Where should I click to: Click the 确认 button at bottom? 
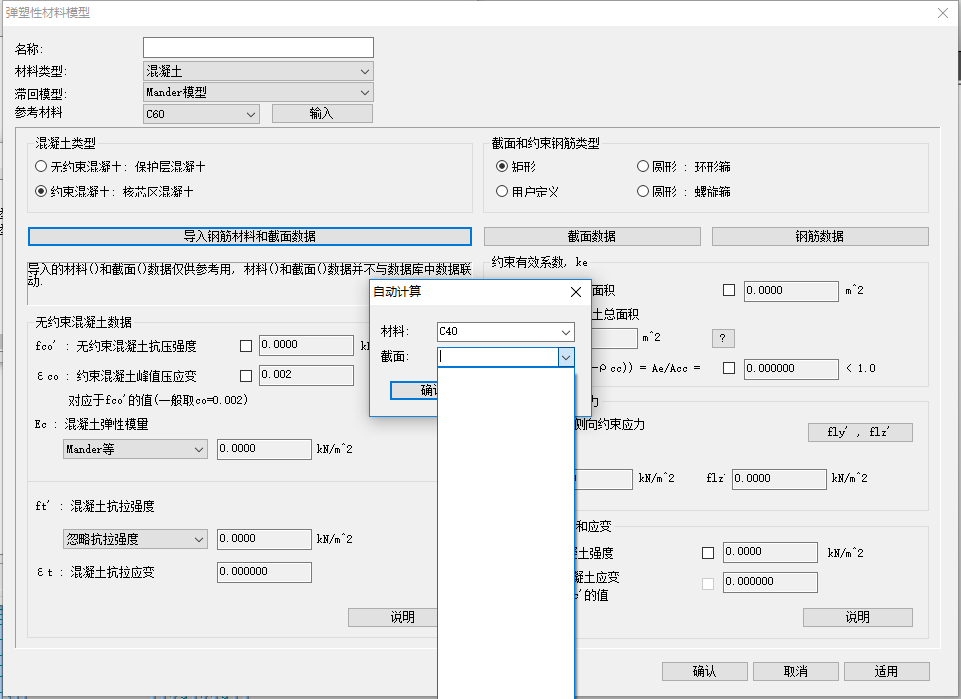[705, 671]
